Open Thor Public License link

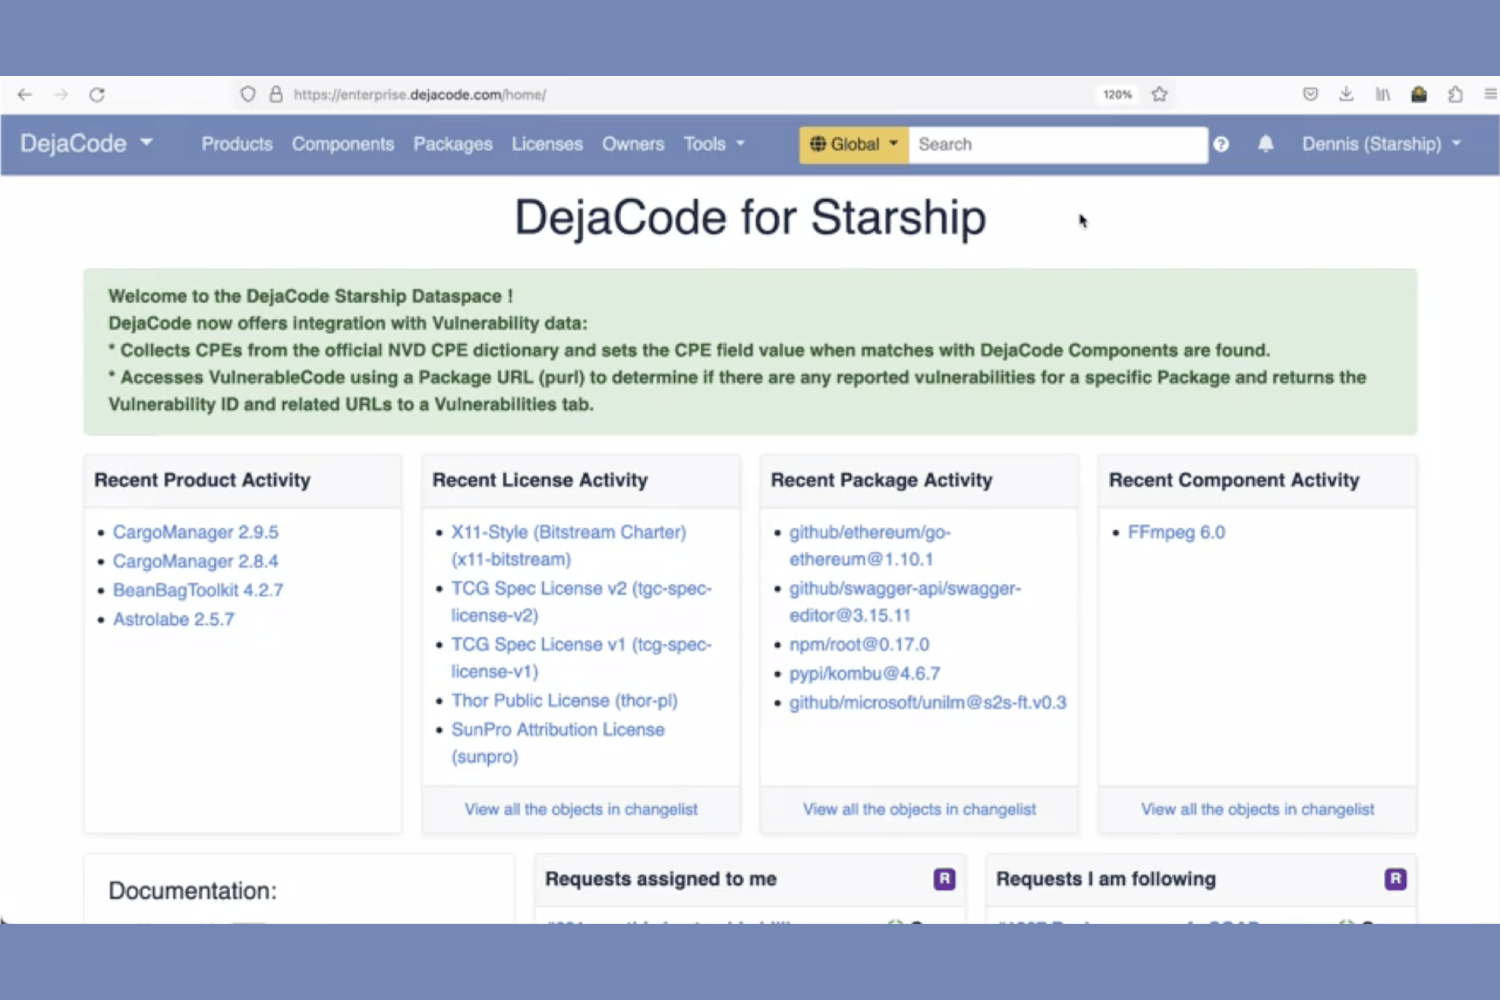[564, 700]
